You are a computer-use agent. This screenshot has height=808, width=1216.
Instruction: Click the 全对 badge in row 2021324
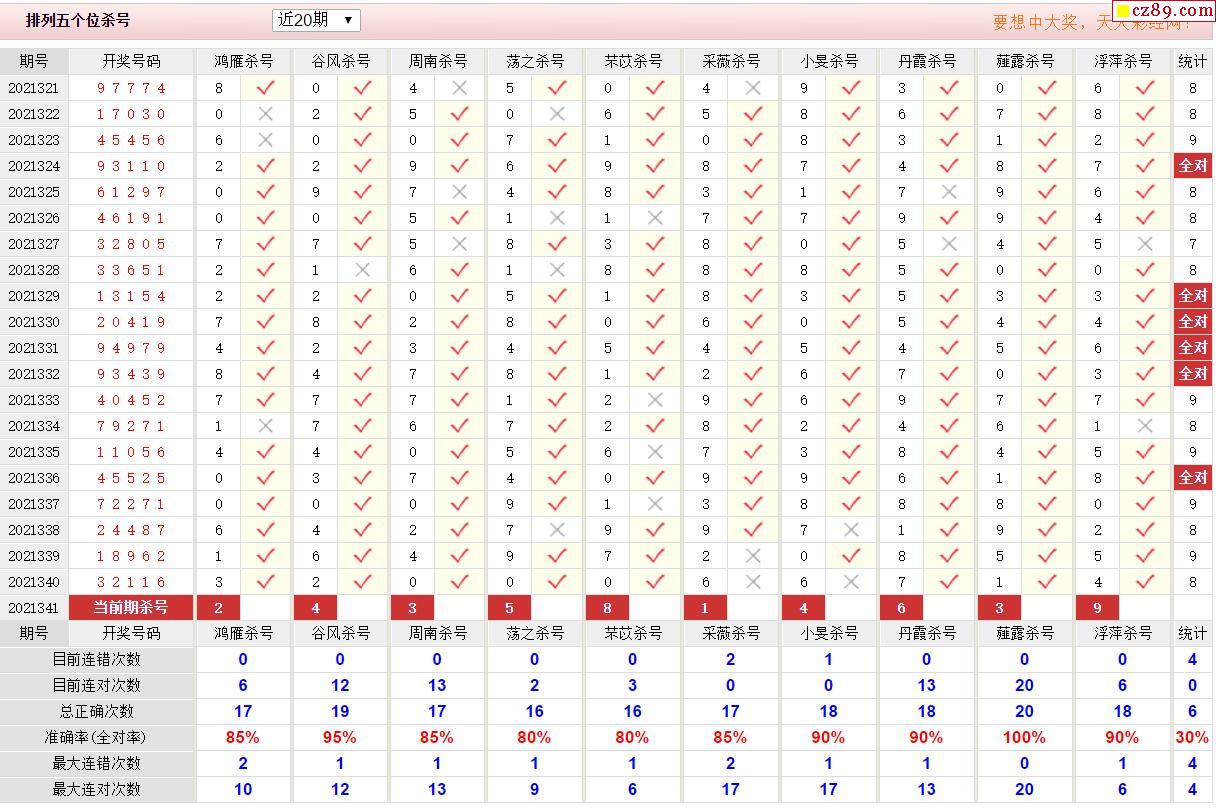pyautogui.click(x=1193, y=166)
